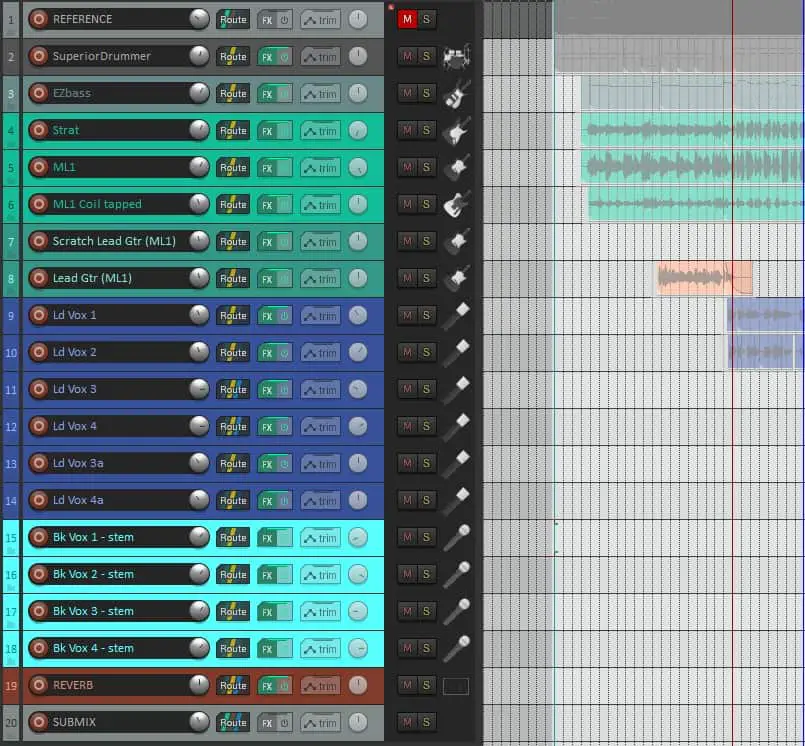Arm the Strat track for recording
Image resolution: width=805 pixels, height=746 pixels.
pos(39,130)
